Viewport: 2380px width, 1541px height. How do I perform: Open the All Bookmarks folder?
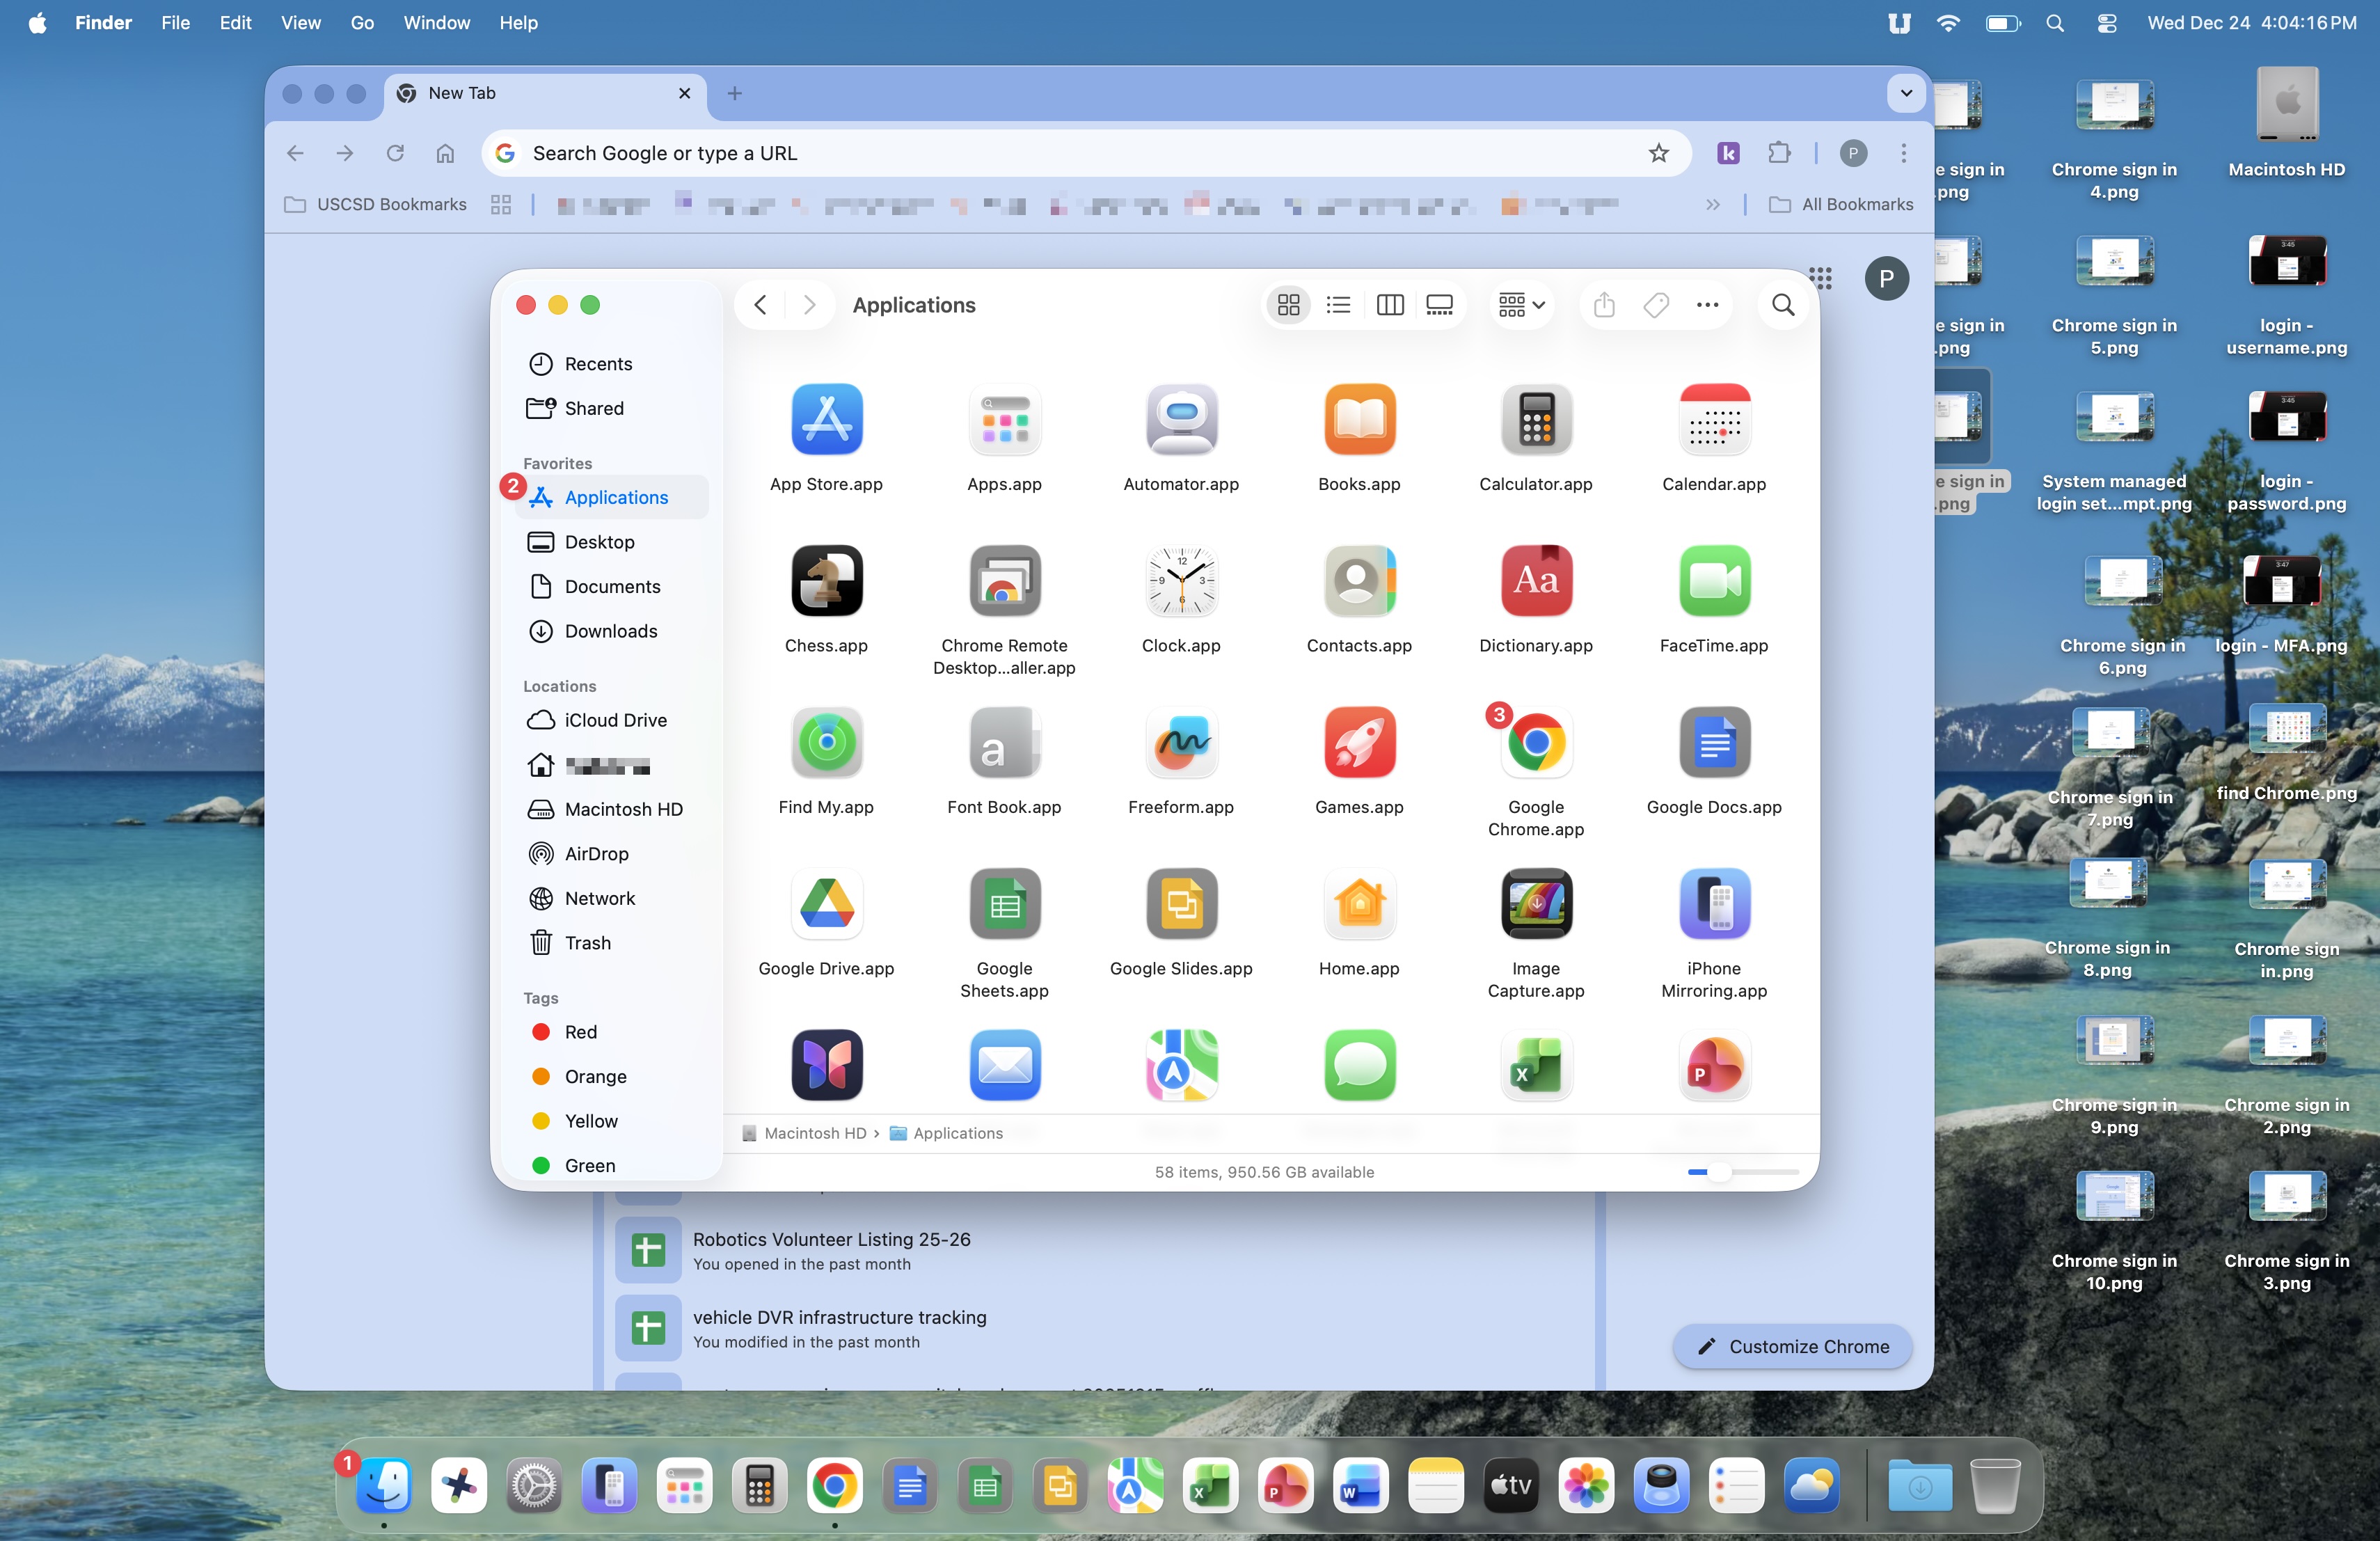1841,204
